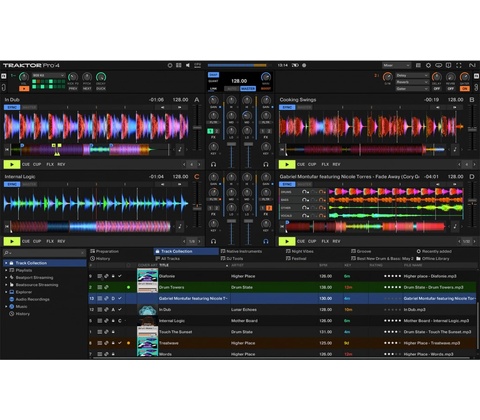Open the Night Vibes playlist favorite

(300, 251)
